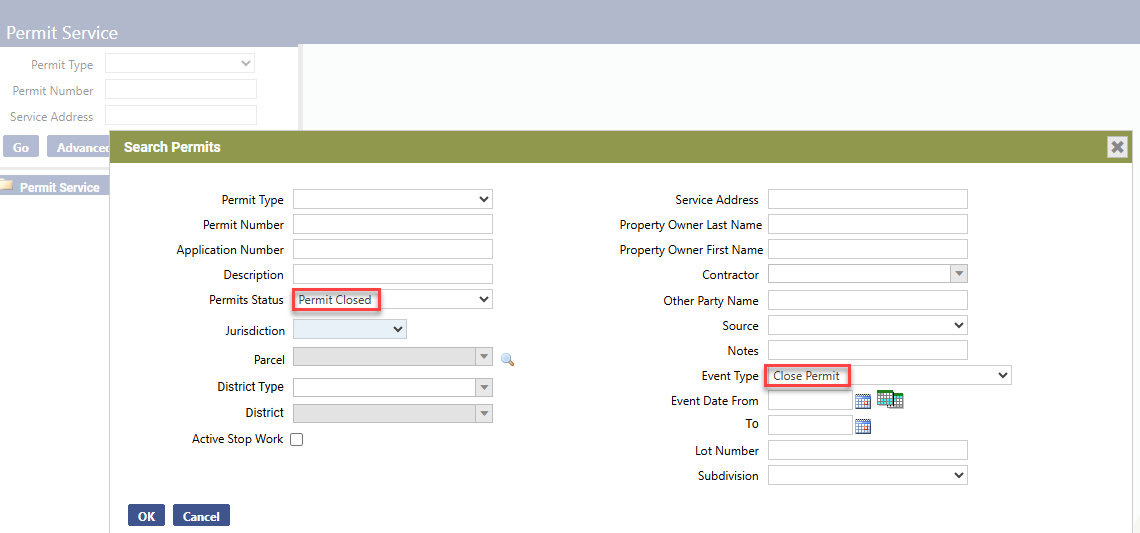Toggle the Active Stop Work checkbox
The width and height of the screenshot is (1140, 533).
296,440
